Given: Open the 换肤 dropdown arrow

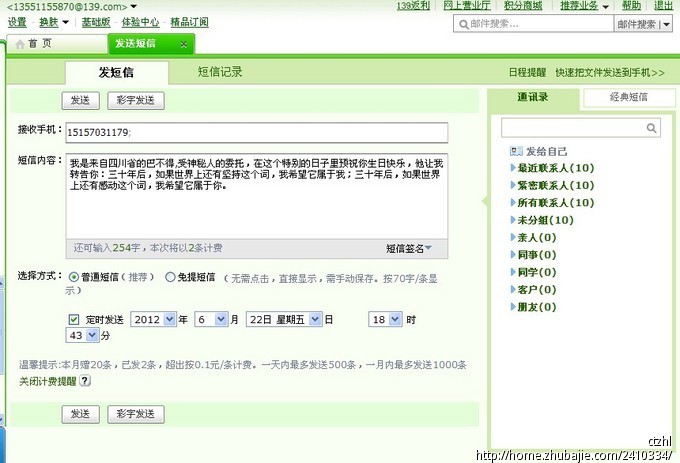Looking at the screenshot, I should [65, 22].
